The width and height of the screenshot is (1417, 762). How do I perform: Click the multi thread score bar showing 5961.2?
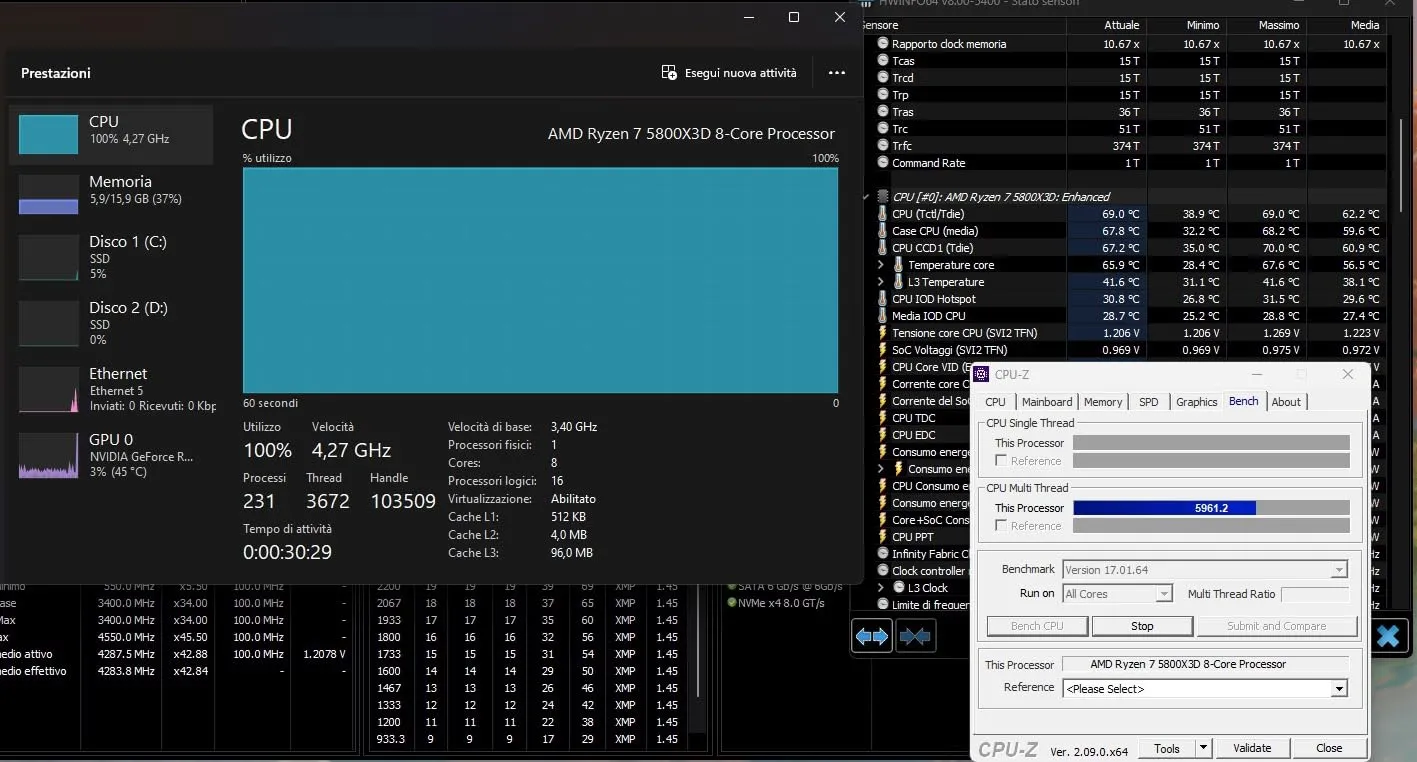pos(1211,508)
